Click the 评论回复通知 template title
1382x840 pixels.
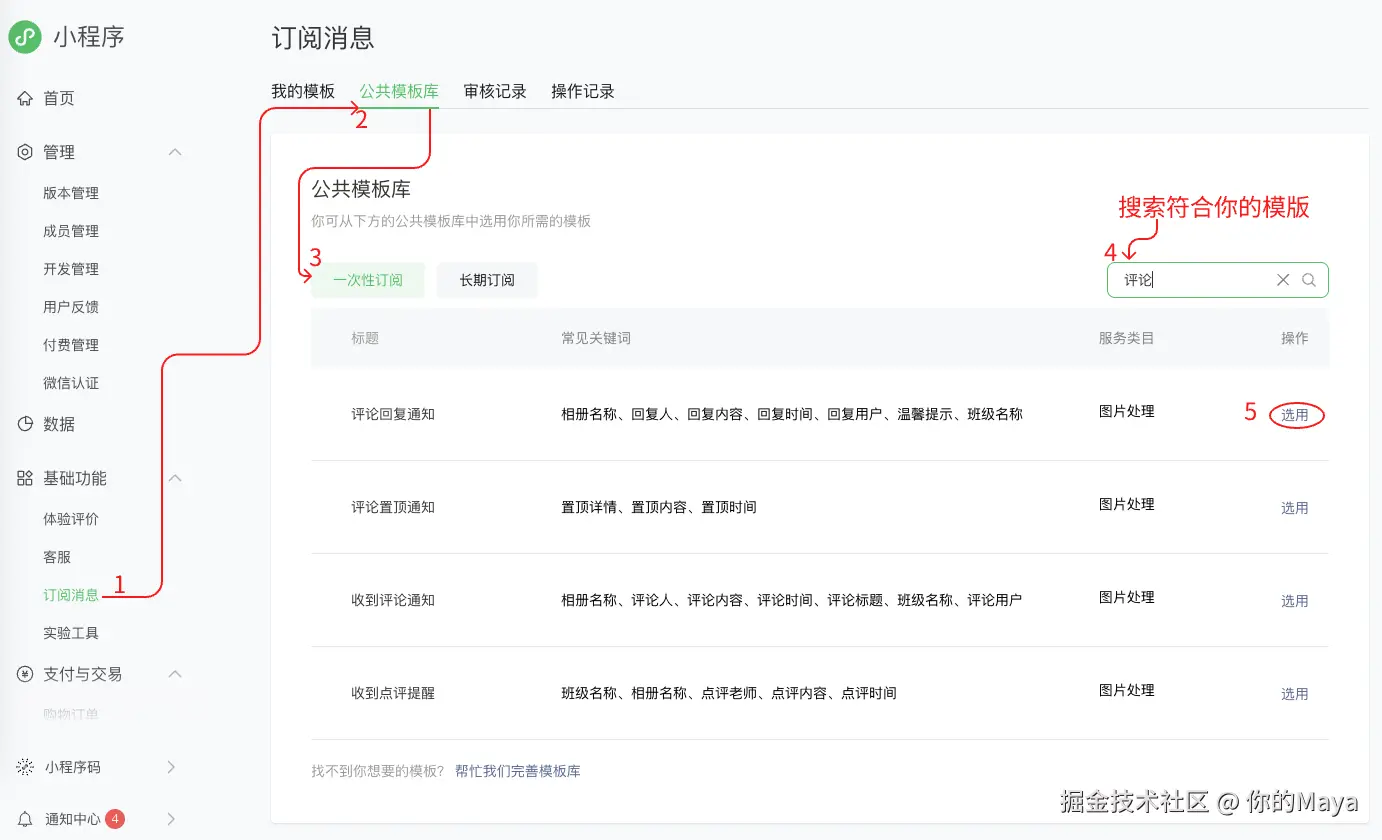click(393, 414)
